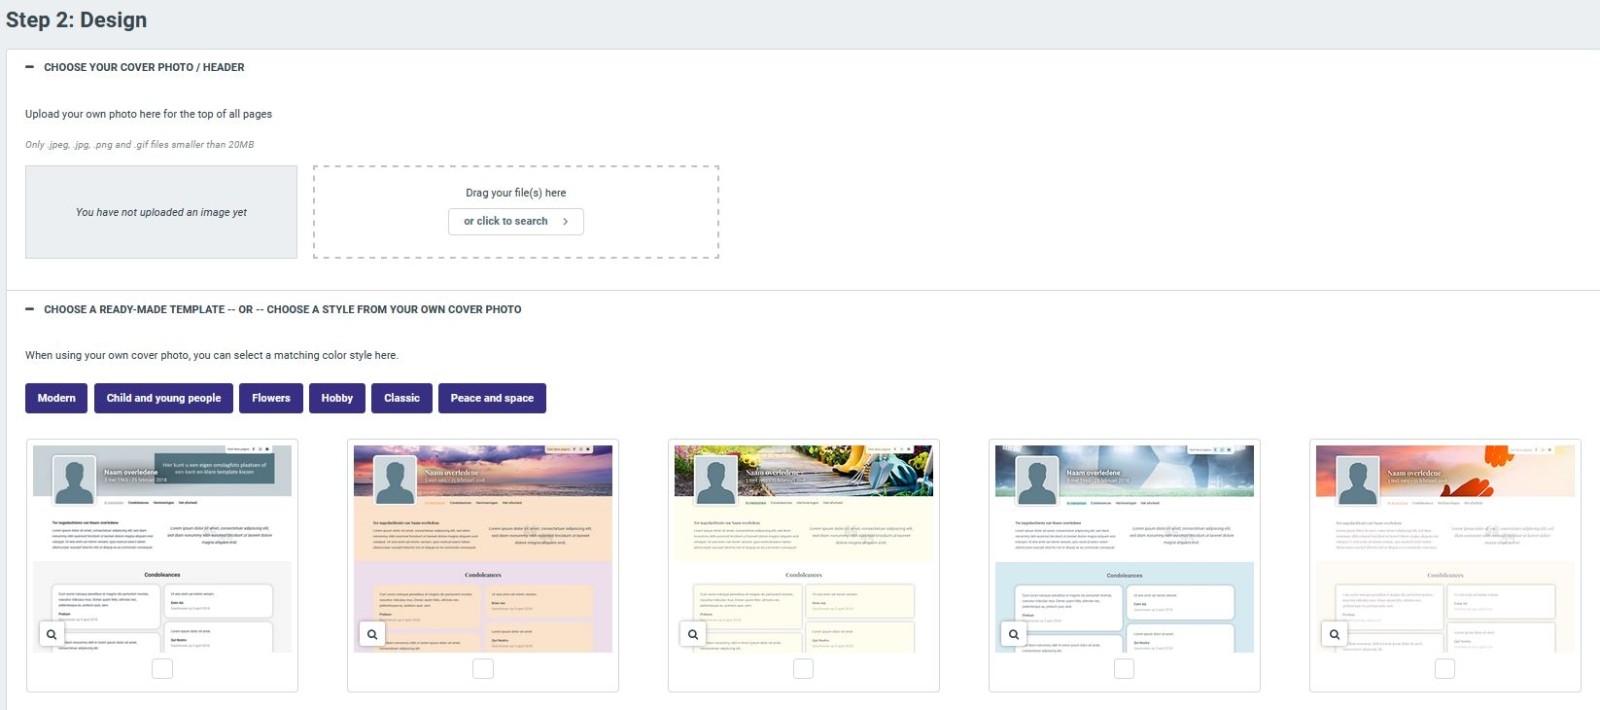Filter templates by Modern category
Screen dimensions: 1600x710
(57, 398)
